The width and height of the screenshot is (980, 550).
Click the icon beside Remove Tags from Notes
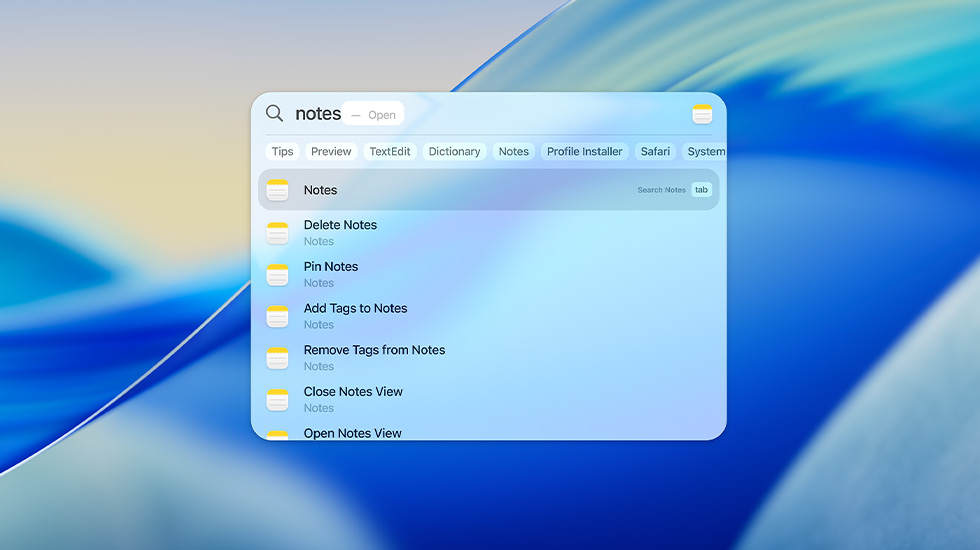pyautogui.click(x=278, y=358)
